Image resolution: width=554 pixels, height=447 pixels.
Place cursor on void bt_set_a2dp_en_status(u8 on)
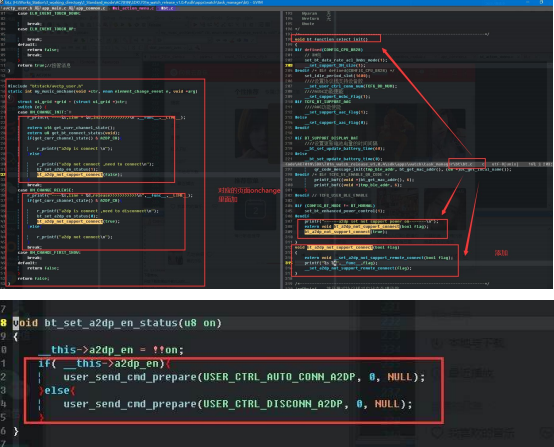[117, 323]
